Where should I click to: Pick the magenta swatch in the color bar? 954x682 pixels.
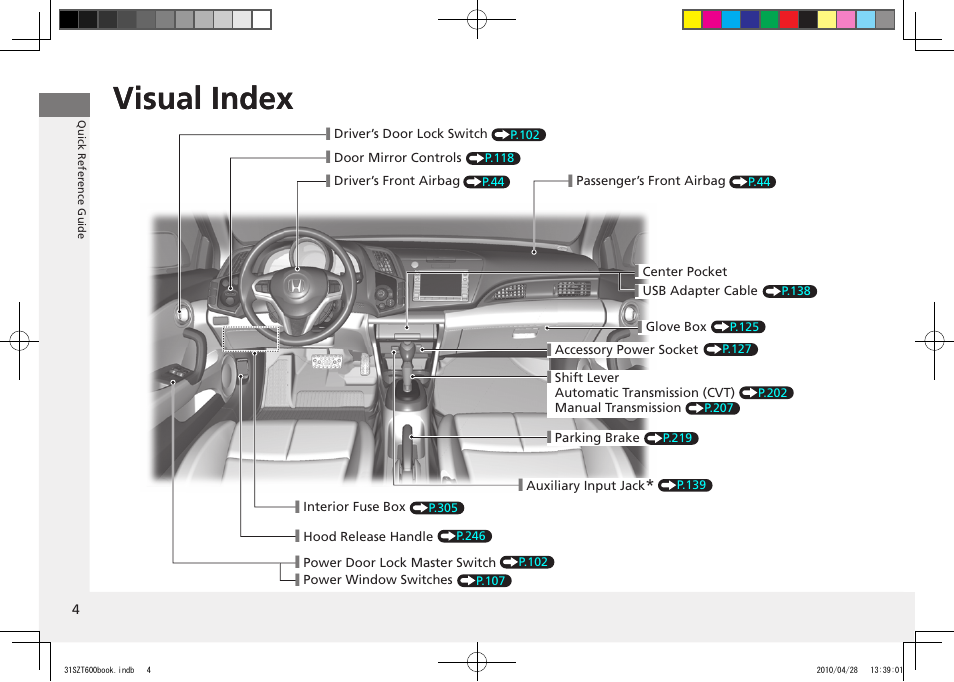tap(711, 19)
